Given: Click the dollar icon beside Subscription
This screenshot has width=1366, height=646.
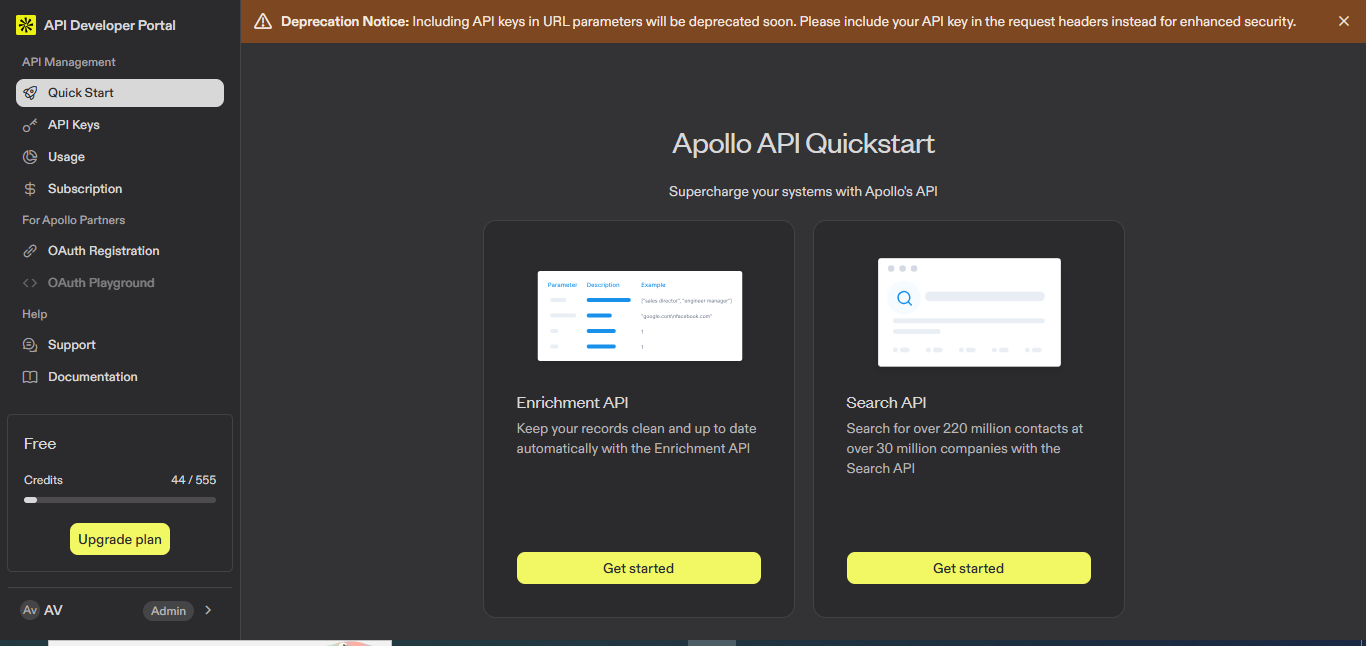Looking at the screenshot, I should (30, 189).
